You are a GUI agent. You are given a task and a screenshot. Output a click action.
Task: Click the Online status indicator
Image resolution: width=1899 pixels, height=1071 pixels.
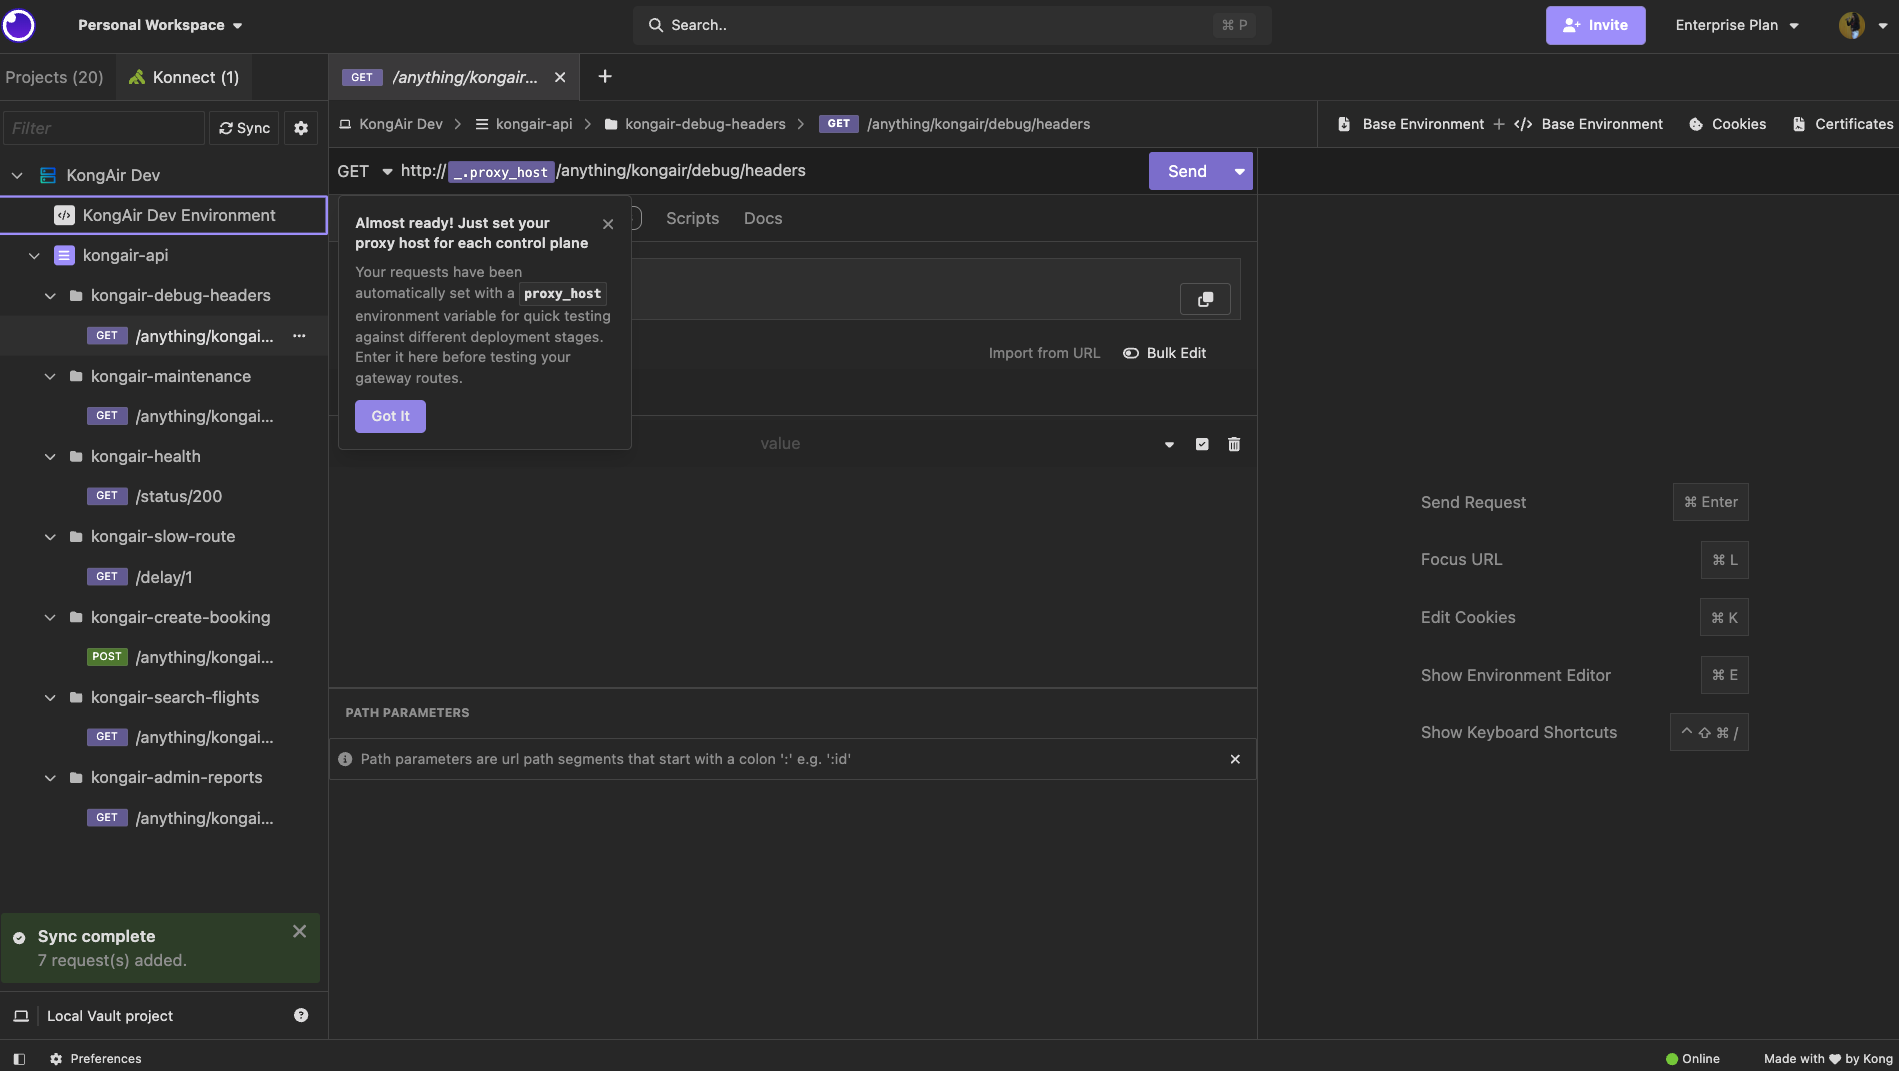[x=1693, y=1059]
